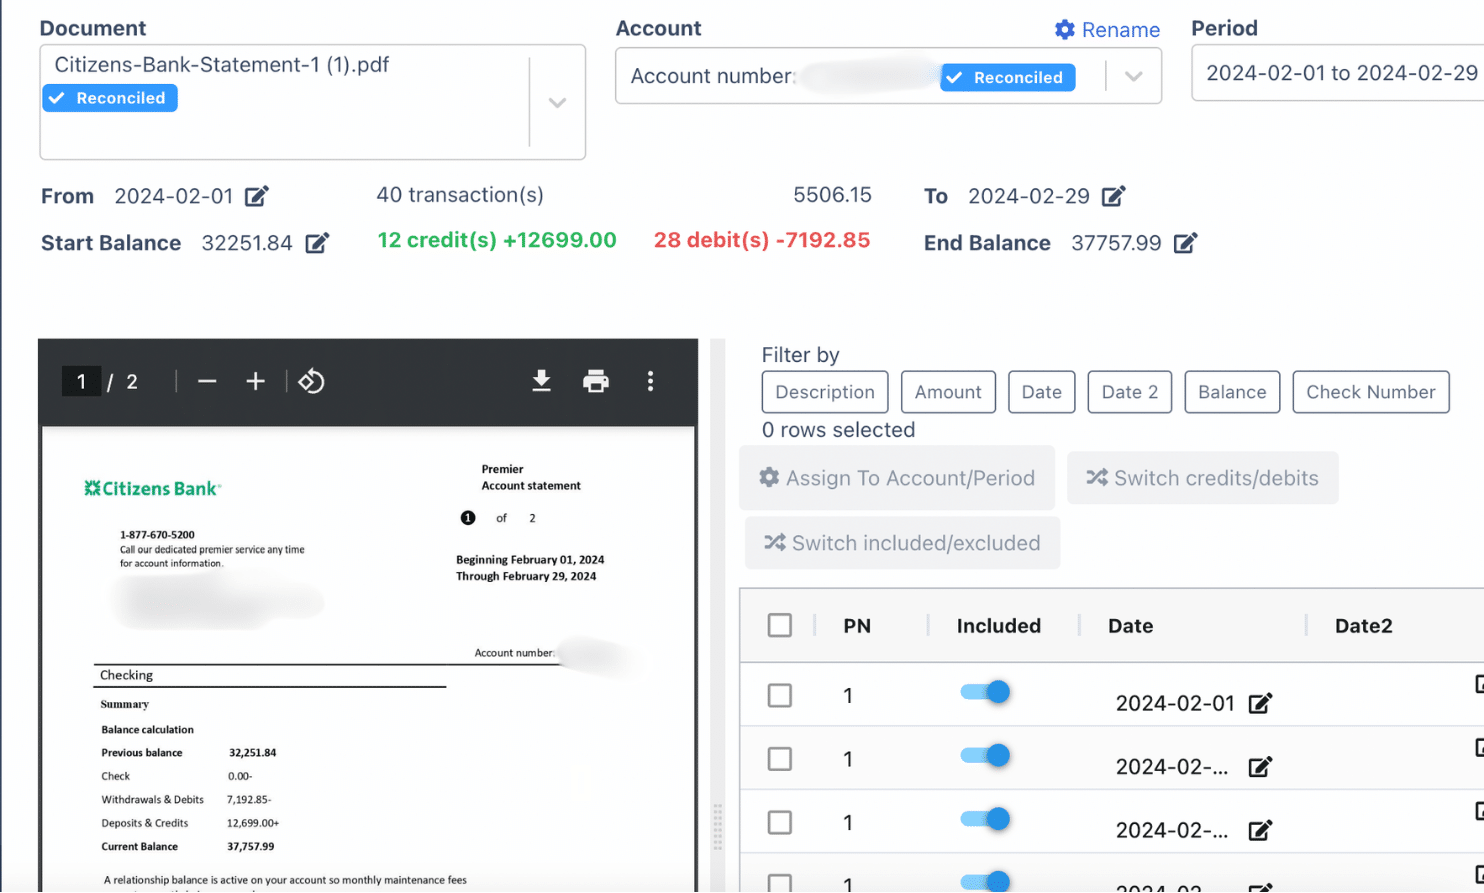Screen dimensions: 1484x893
Task: Zoom out on the PDF preview
Action: tap(205, 381)
